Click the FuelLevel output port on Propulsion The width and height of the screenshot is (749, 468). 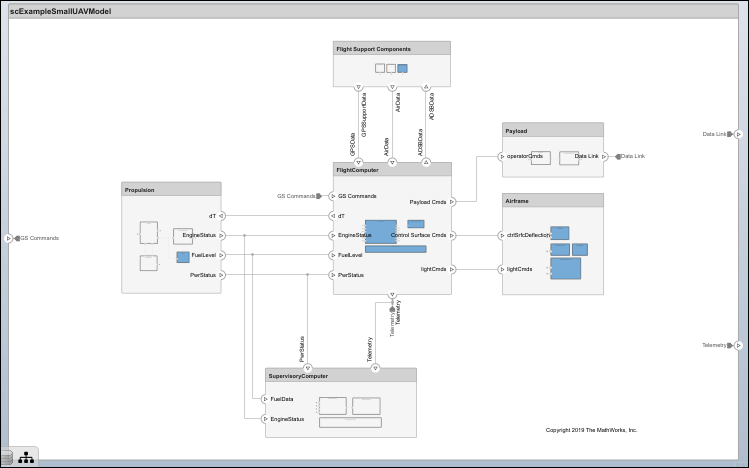point(221,255)
